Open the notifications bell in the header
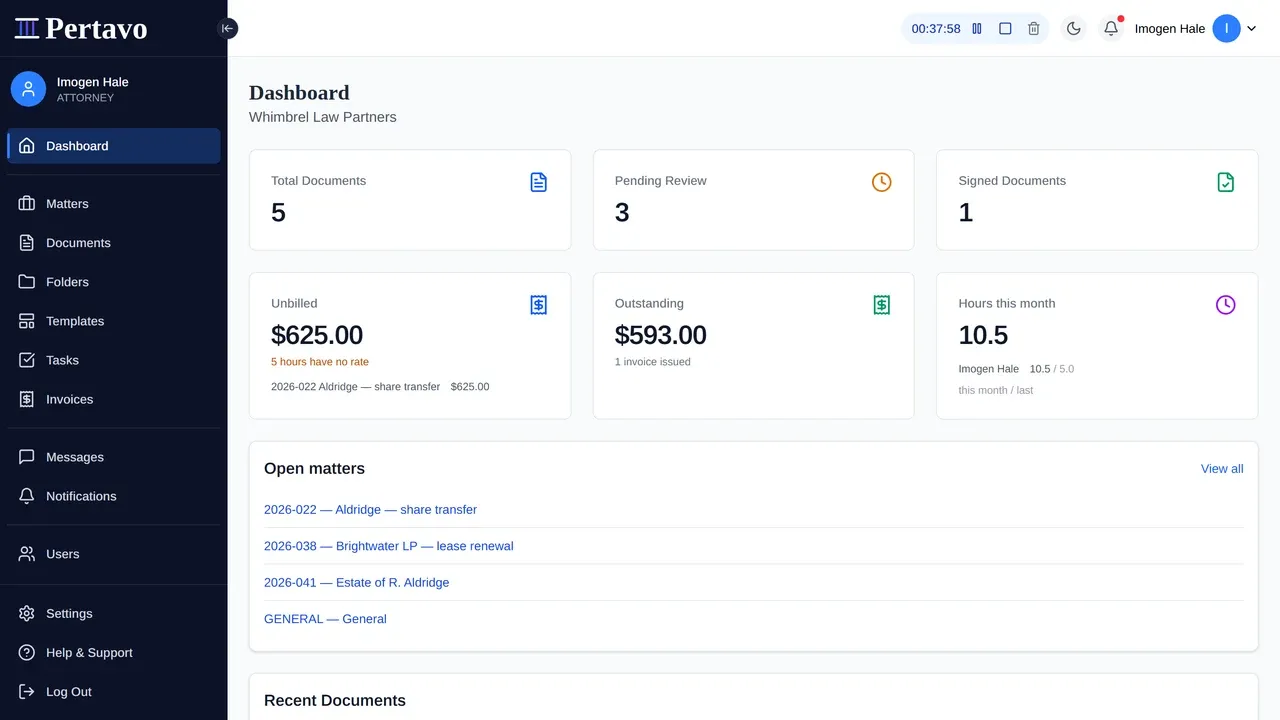Screen dimensions: 1280x720 pyautogui.click(x=1111, y=29)
